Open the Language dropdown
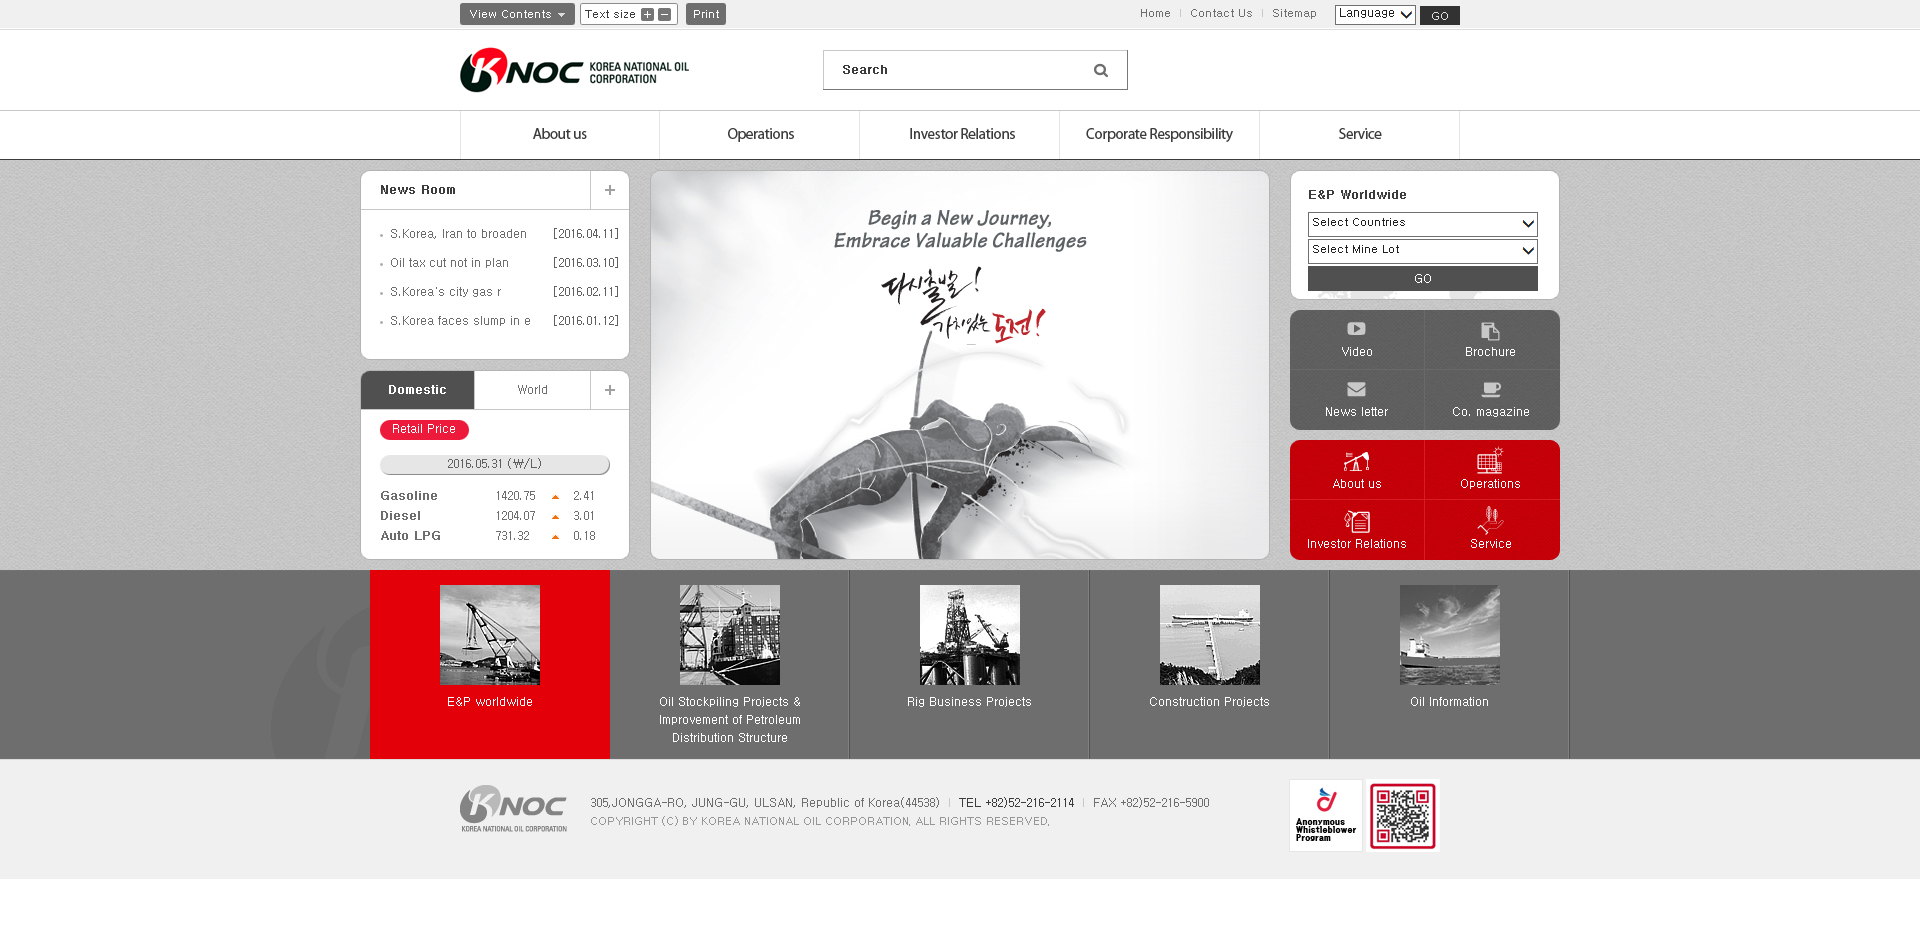This screenshot has height=937, width=1920. click(x=1374, y=14)
